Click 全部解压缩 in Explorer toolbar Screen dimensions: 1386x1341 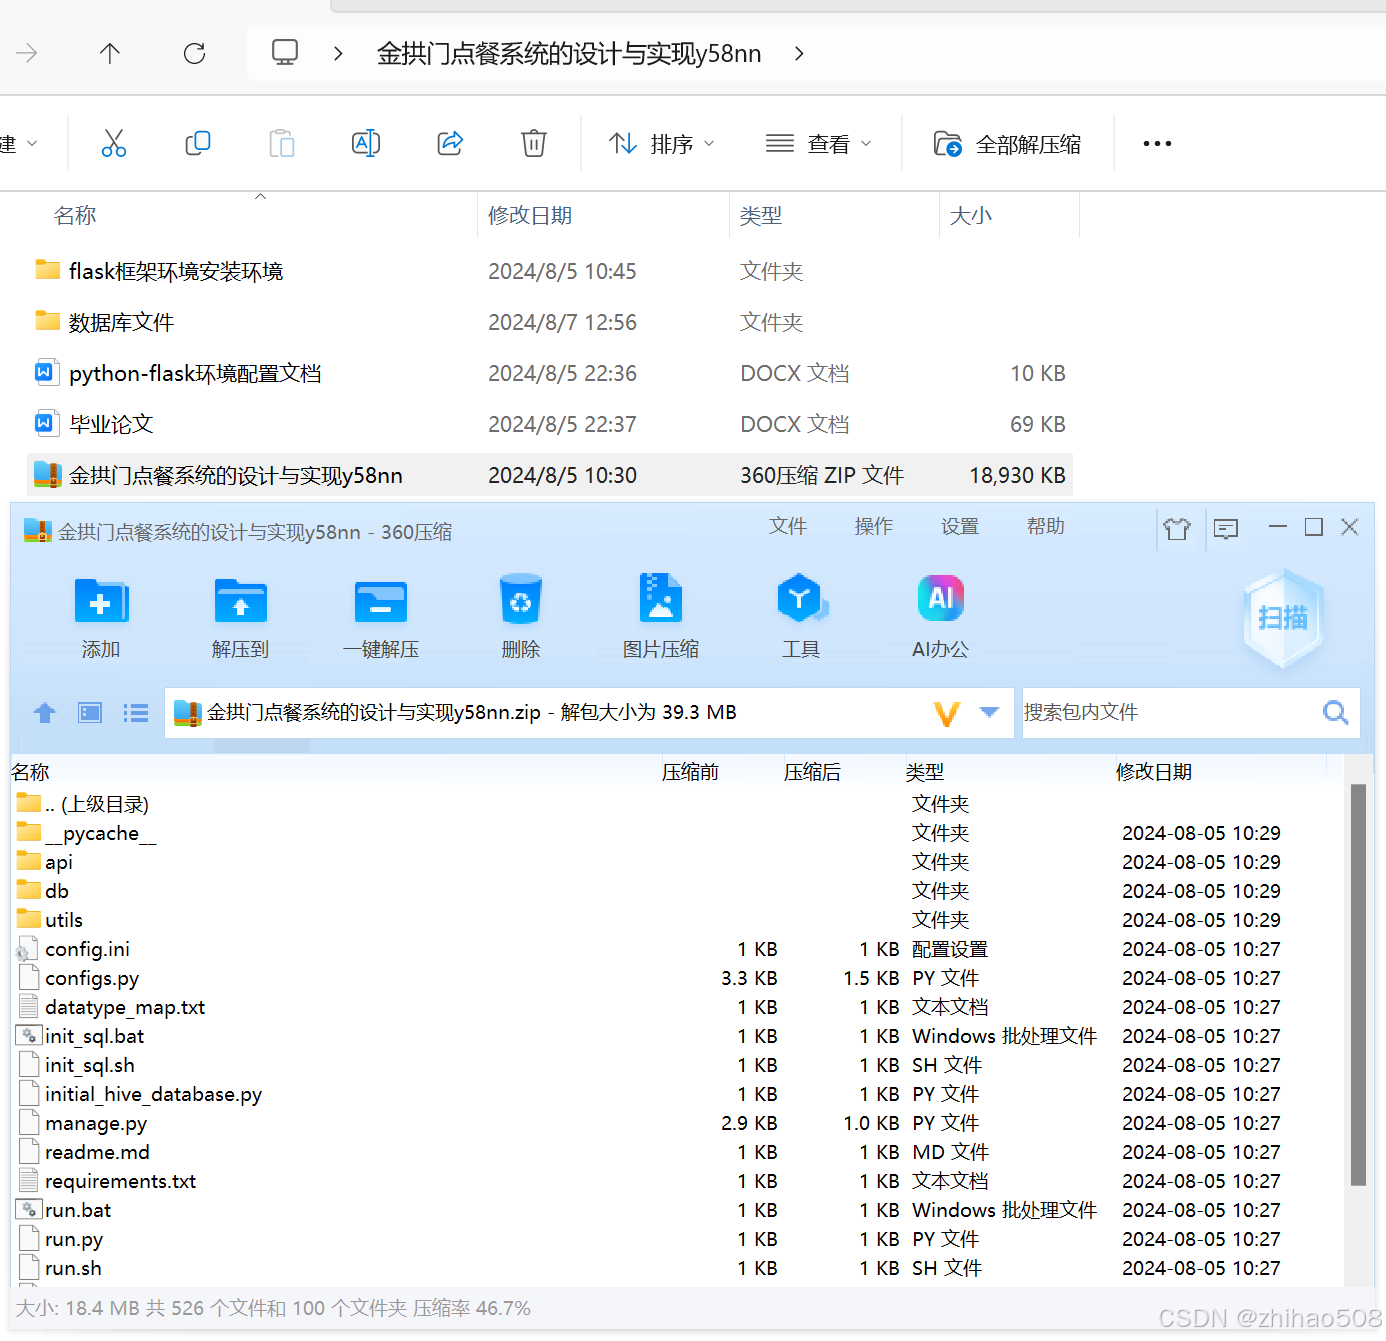click(1008, 143)
